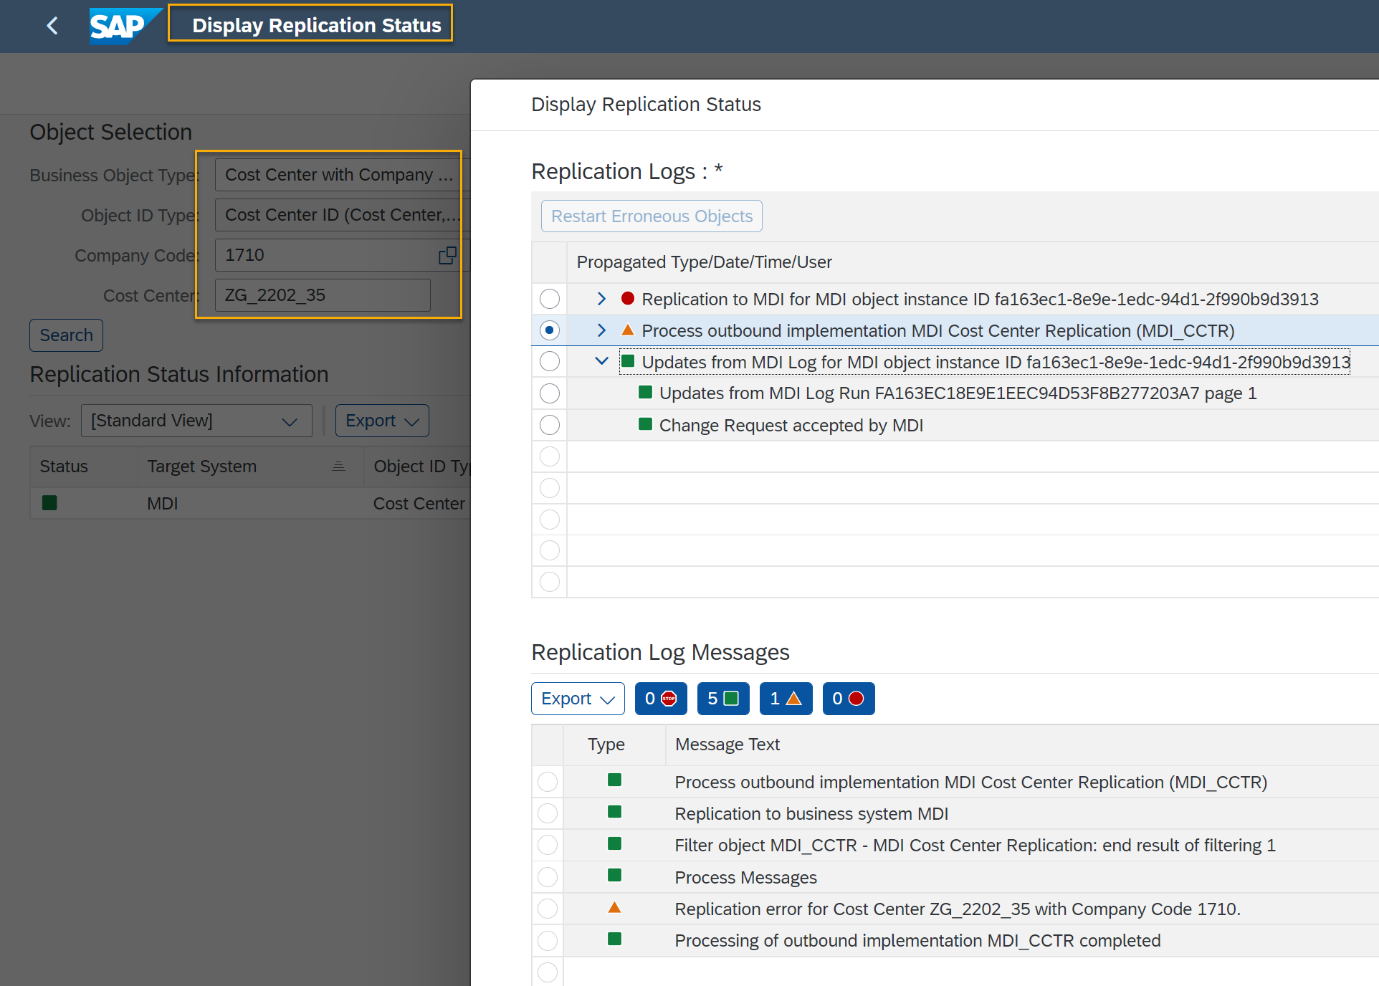Click warning triangle of Replication error message
Screen dimensions: 1379x986
615,907
